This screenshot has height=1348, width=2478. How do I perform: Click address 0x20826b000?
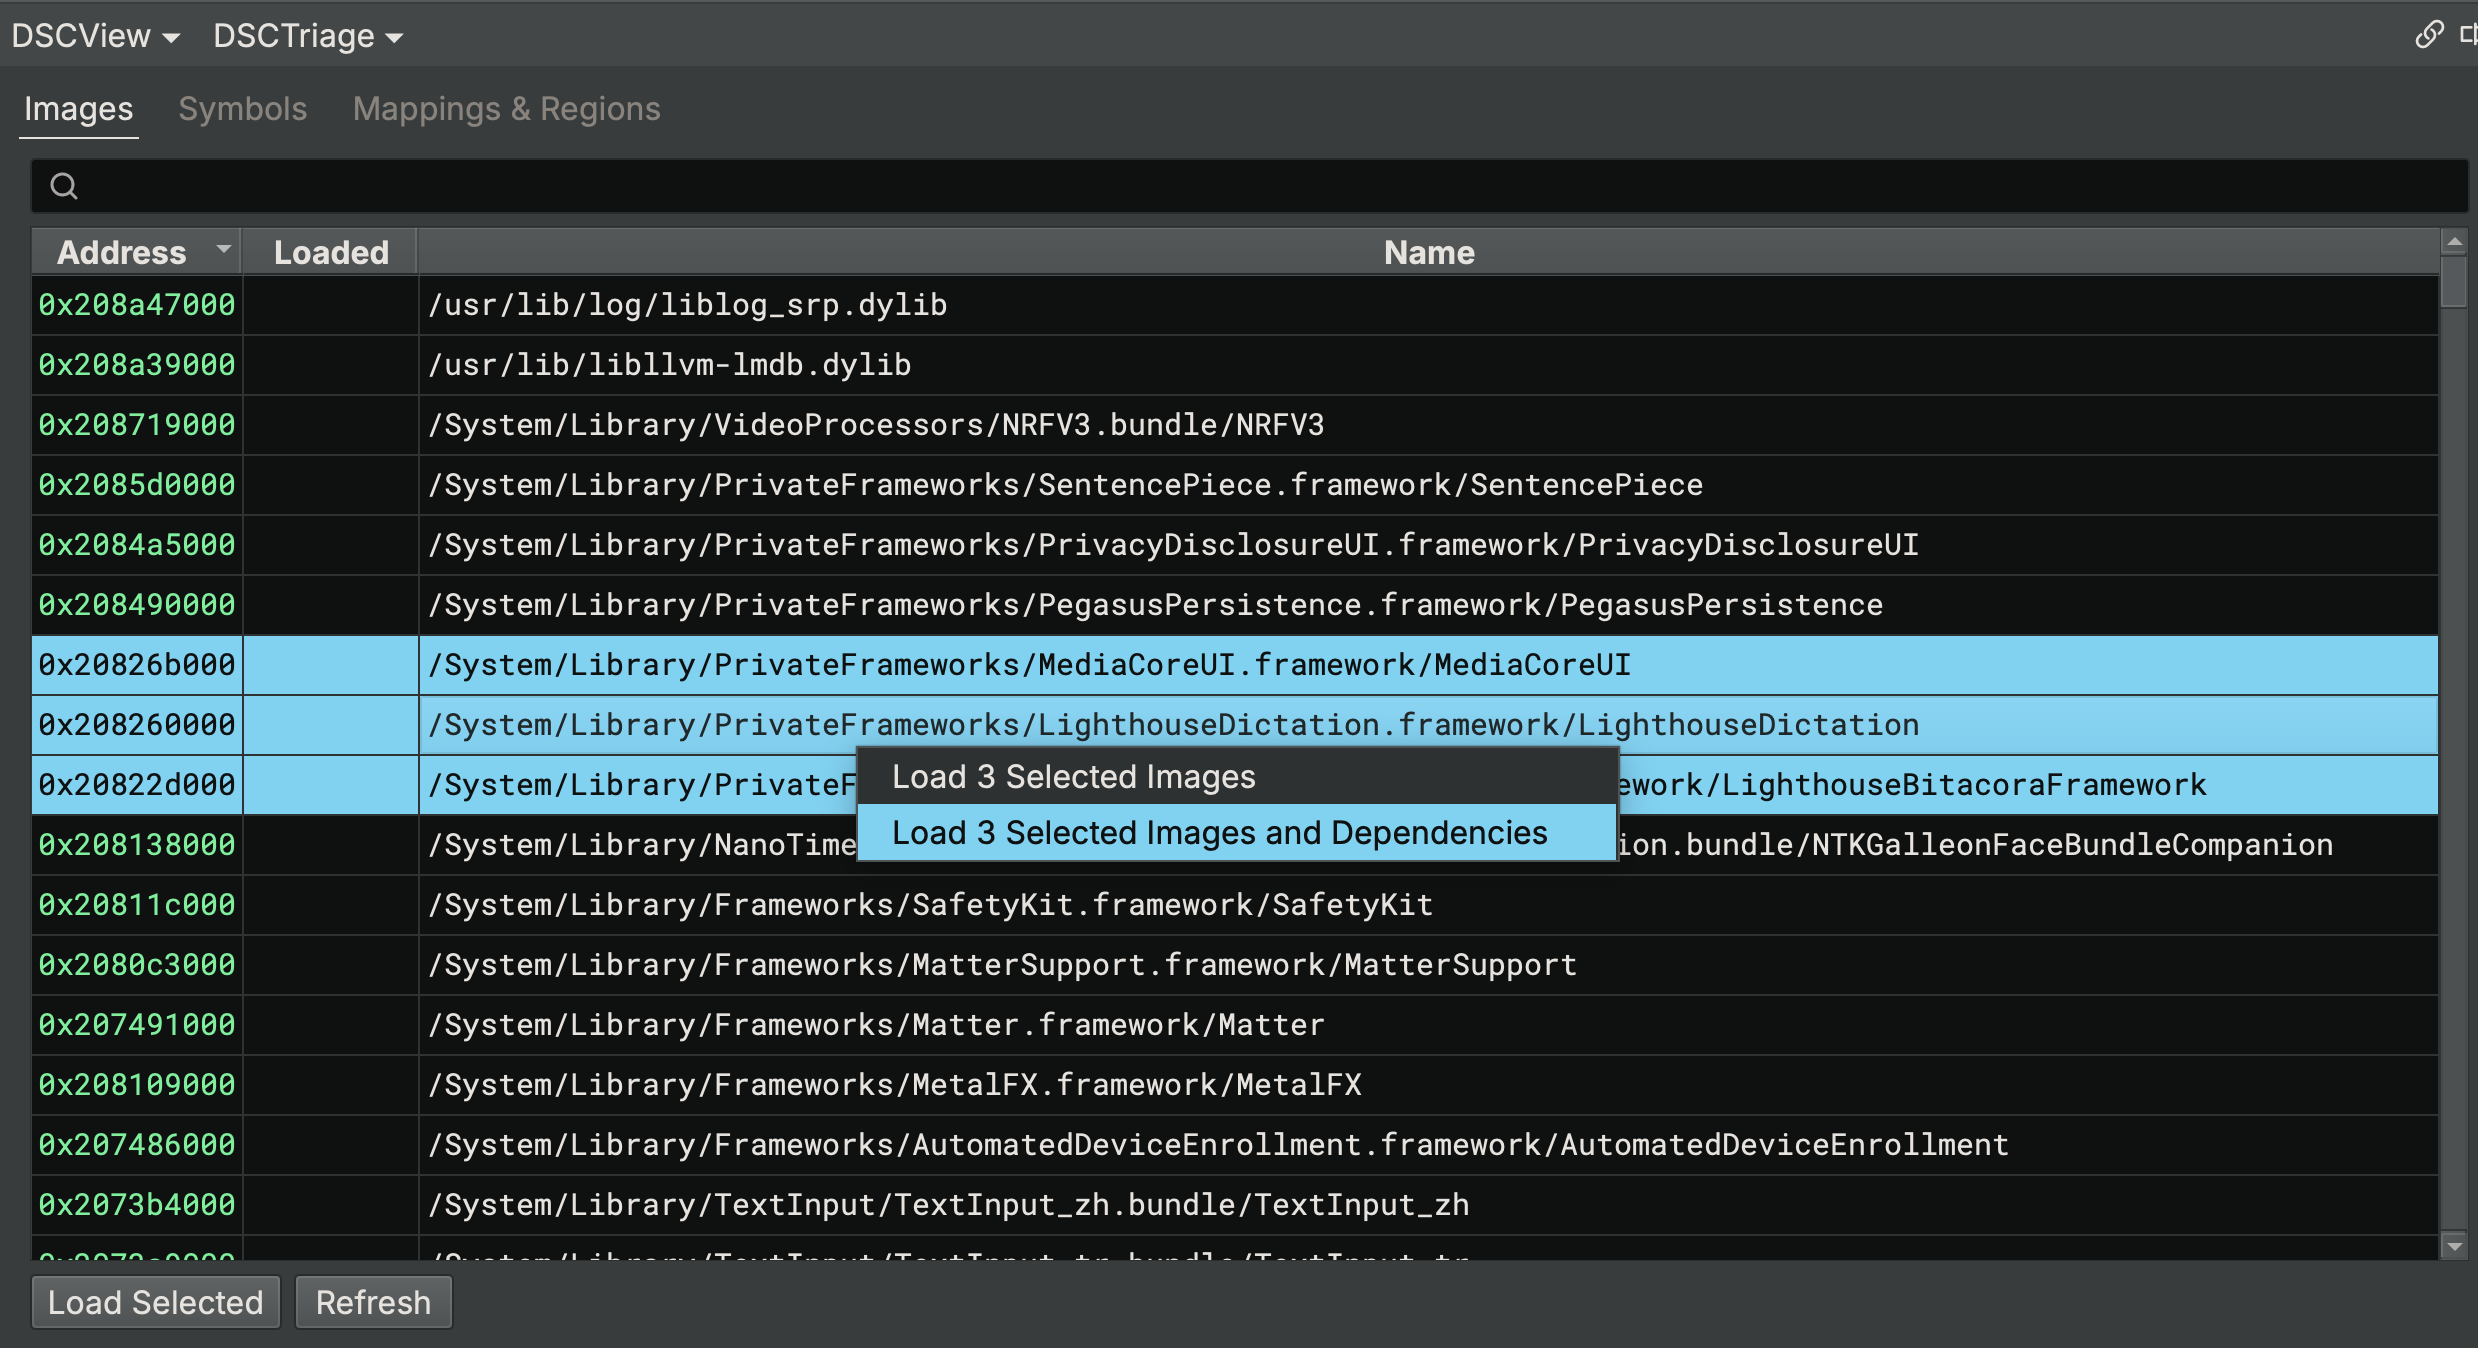pos(137,665)
